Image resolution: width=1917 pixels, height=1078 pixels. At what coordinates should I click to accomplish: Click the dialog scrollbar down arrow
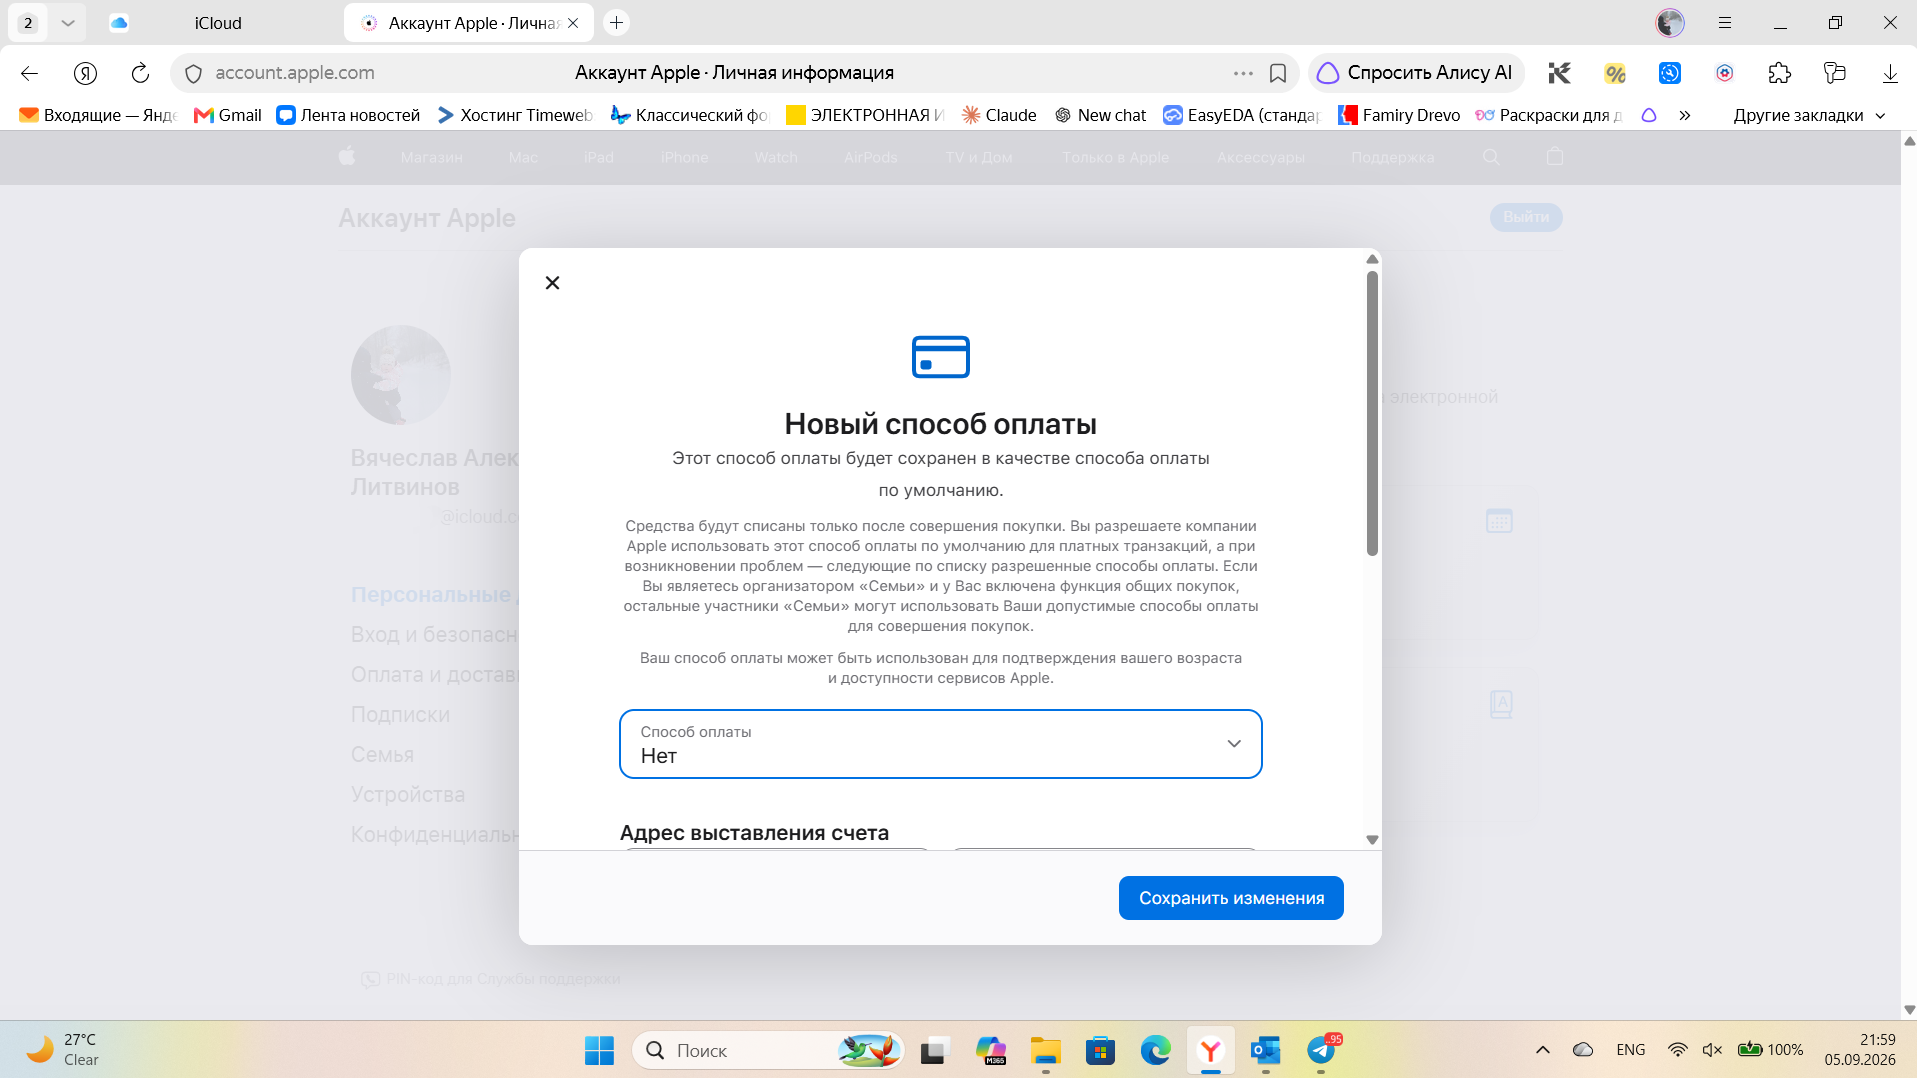(1372, 840)
